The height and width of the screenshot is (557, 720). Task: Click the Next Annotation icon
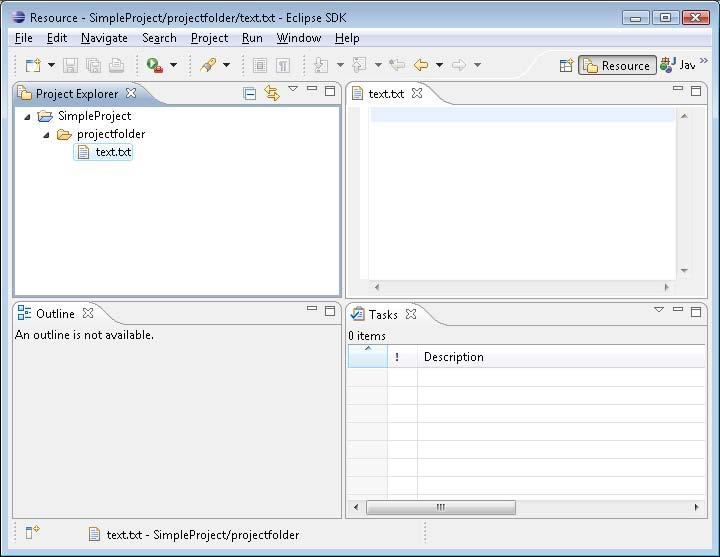click(321, 65)
